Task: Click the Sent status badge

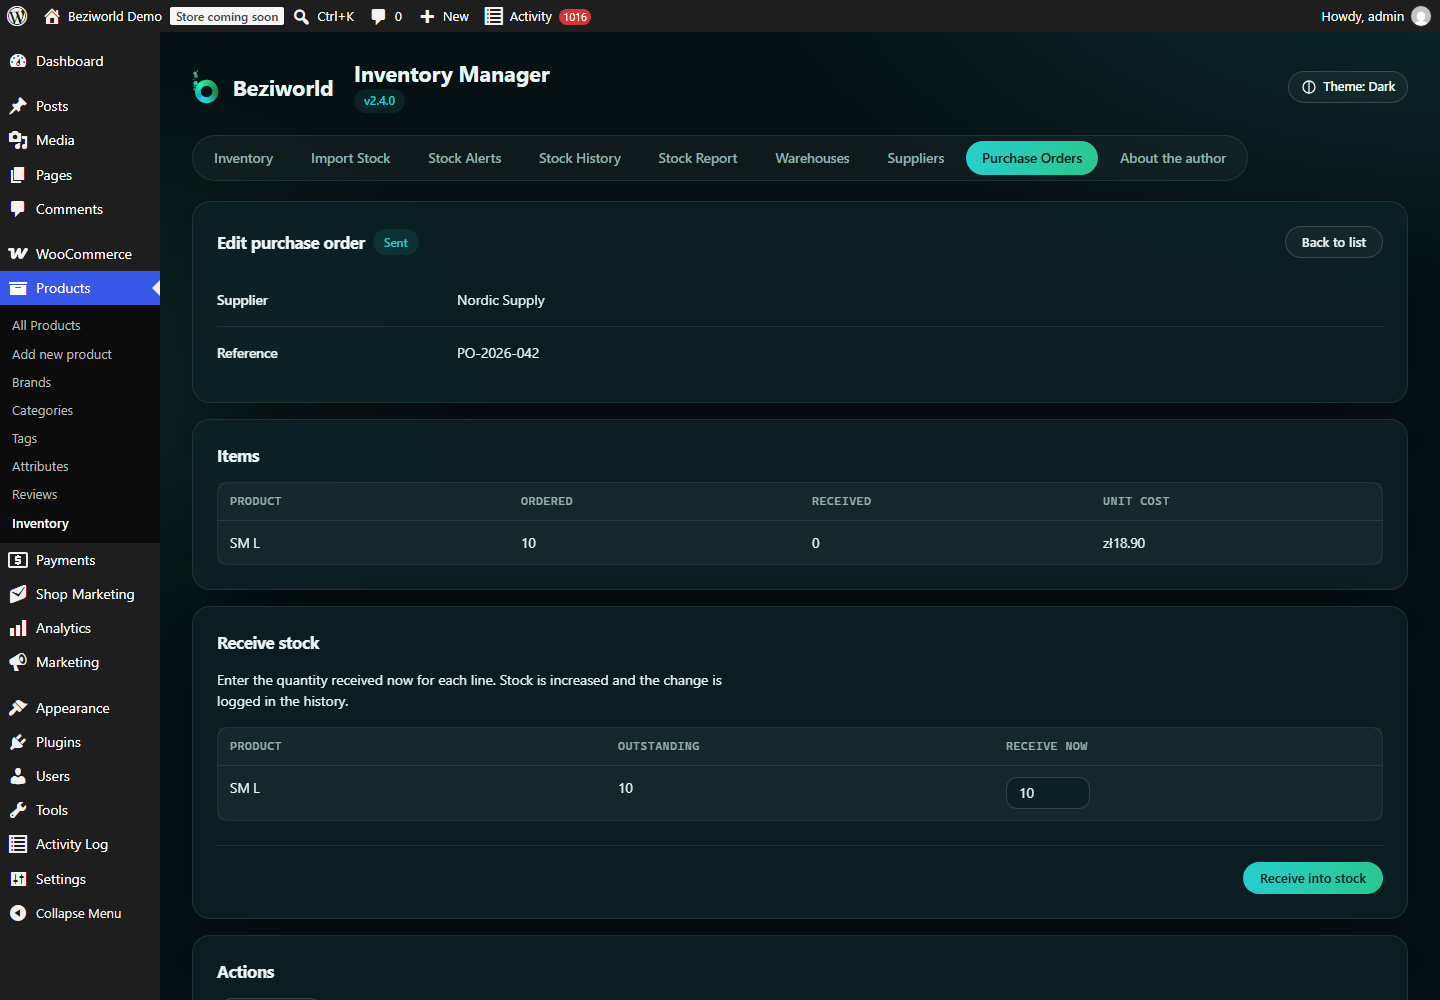Action: (x=396, y=243)
